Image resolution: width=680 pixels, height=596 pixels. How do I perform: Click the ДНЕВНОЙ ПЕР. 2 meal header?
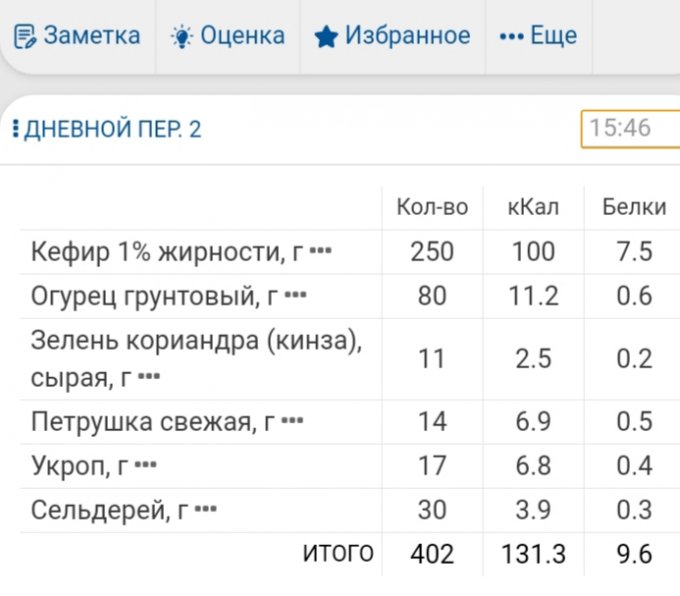[112, 129]
